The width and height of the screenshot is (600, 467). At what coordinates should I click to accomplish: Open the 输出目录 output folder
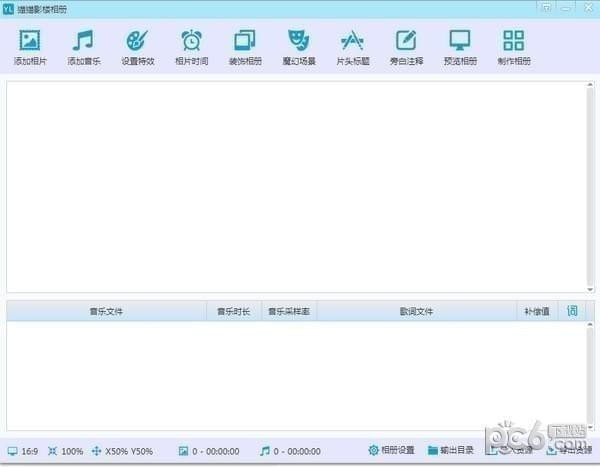[451, 450]
